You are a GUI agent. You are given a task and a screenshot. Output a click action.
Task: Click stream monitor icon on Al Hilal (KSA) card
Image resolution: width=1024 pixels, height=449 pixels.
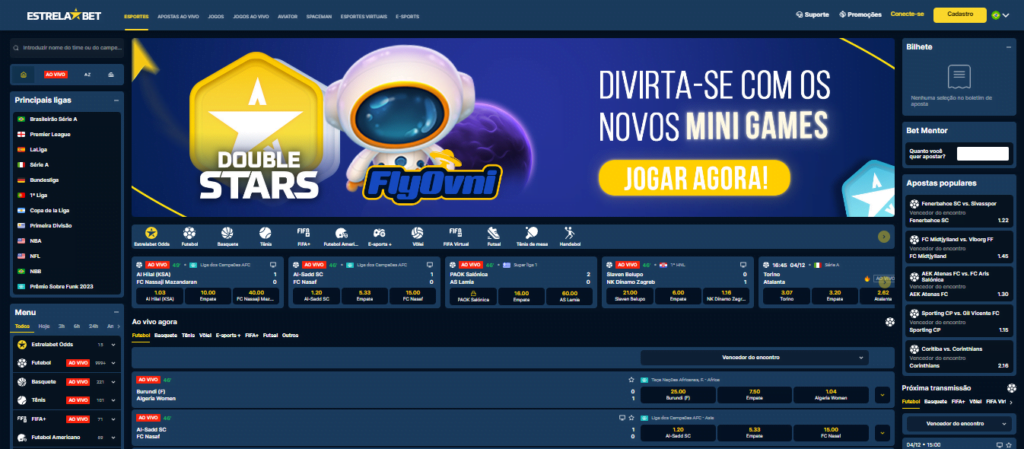(x=273, y=264)
